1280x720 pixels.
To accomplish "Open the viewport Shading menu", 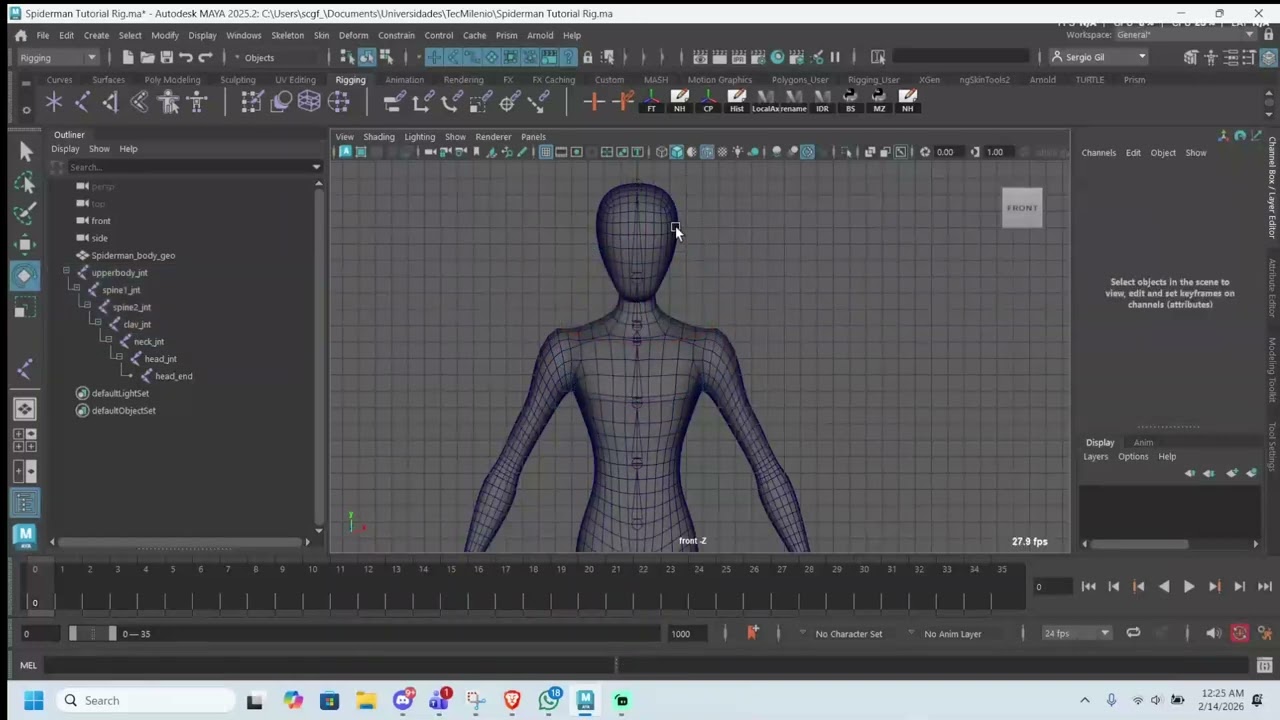I will click(x=378, y=137).
